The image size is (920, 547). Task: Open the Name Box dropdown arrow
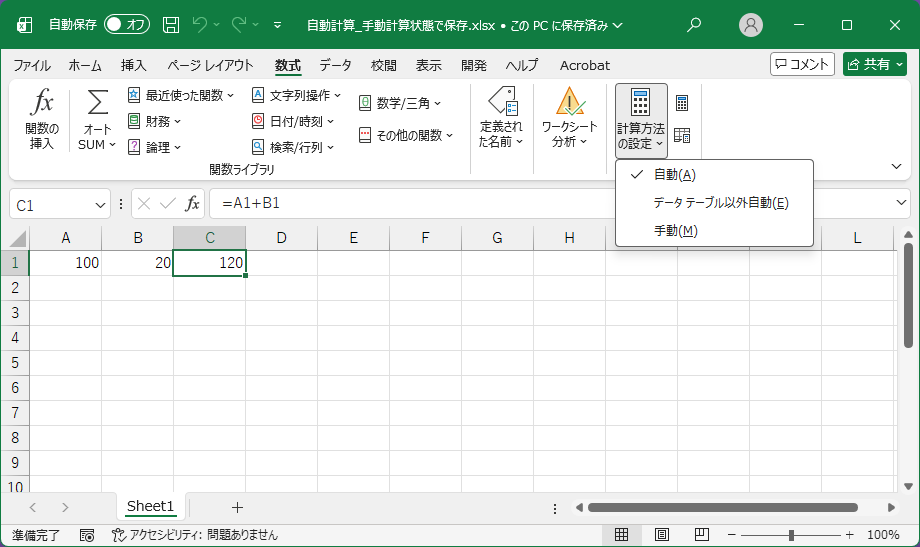[x=100, y=205]
